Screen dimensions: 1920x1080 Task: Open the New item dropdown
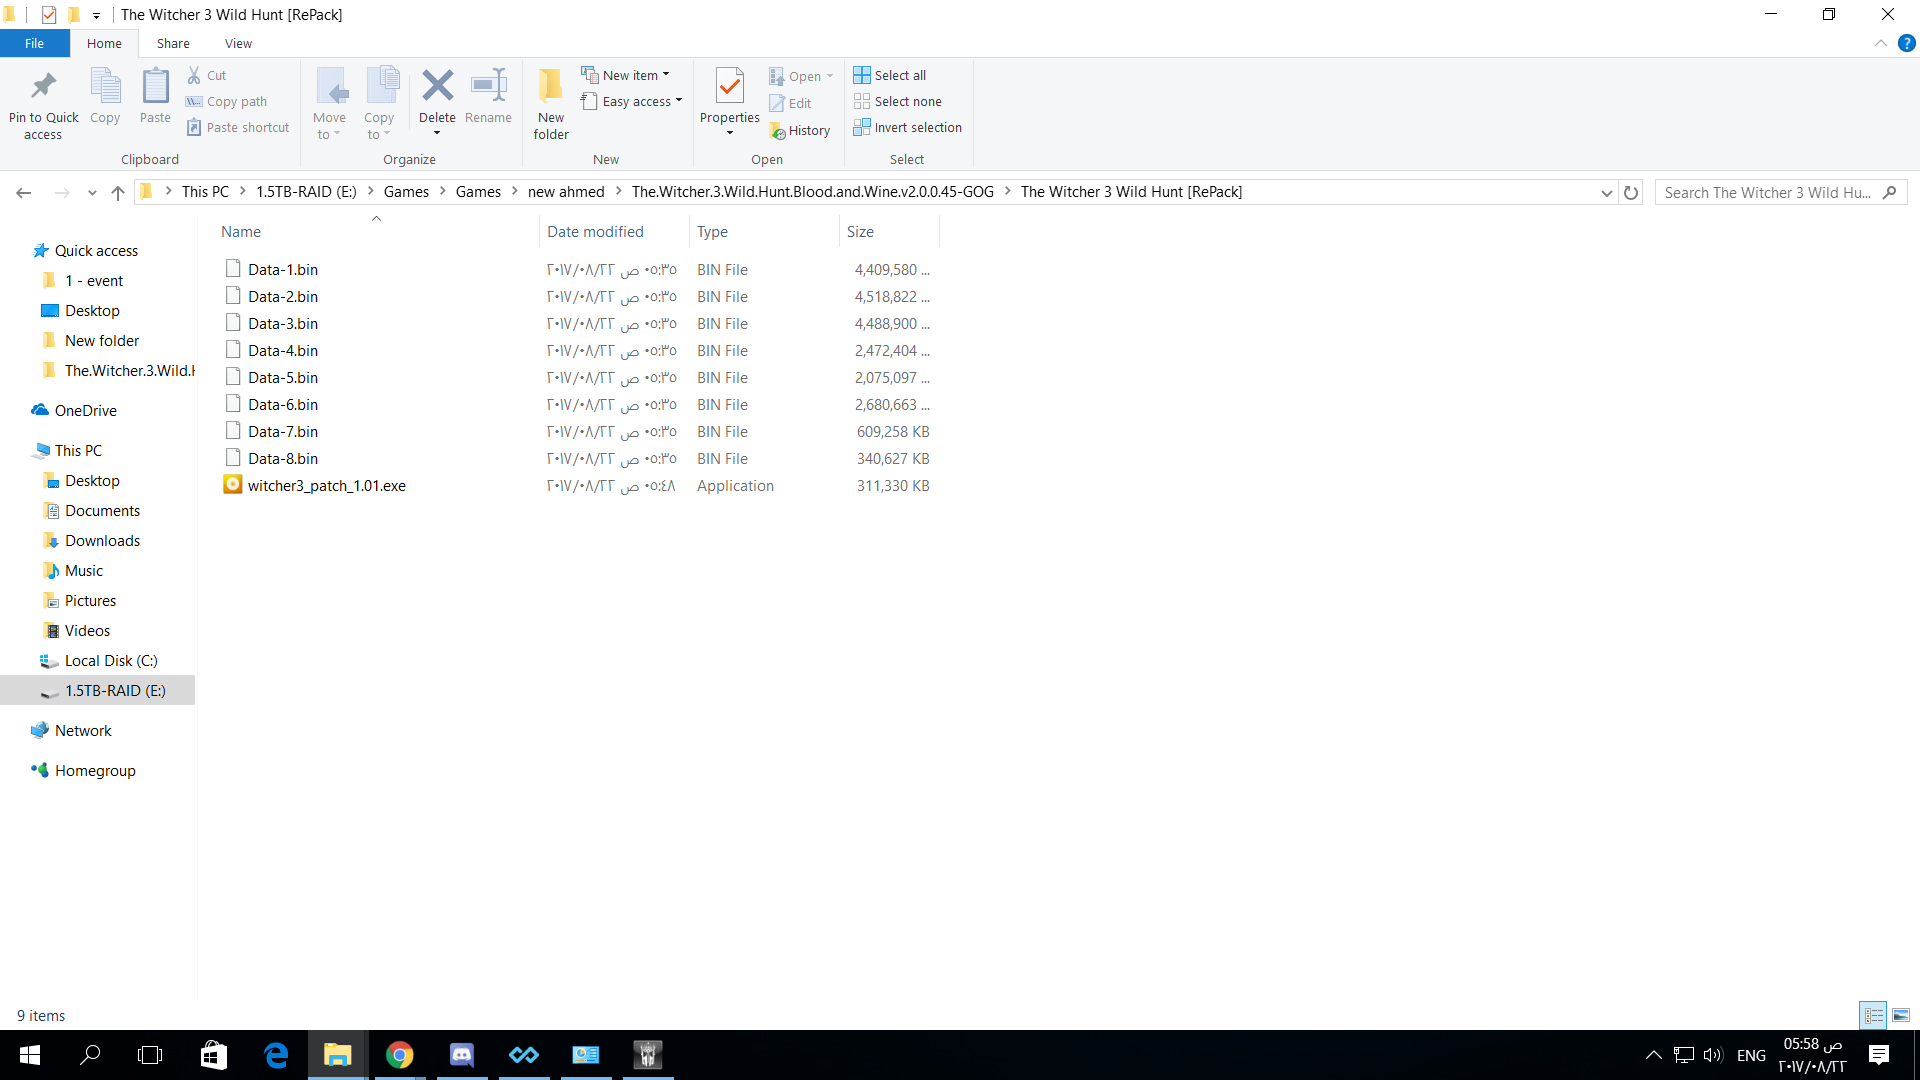pos(625,75)
